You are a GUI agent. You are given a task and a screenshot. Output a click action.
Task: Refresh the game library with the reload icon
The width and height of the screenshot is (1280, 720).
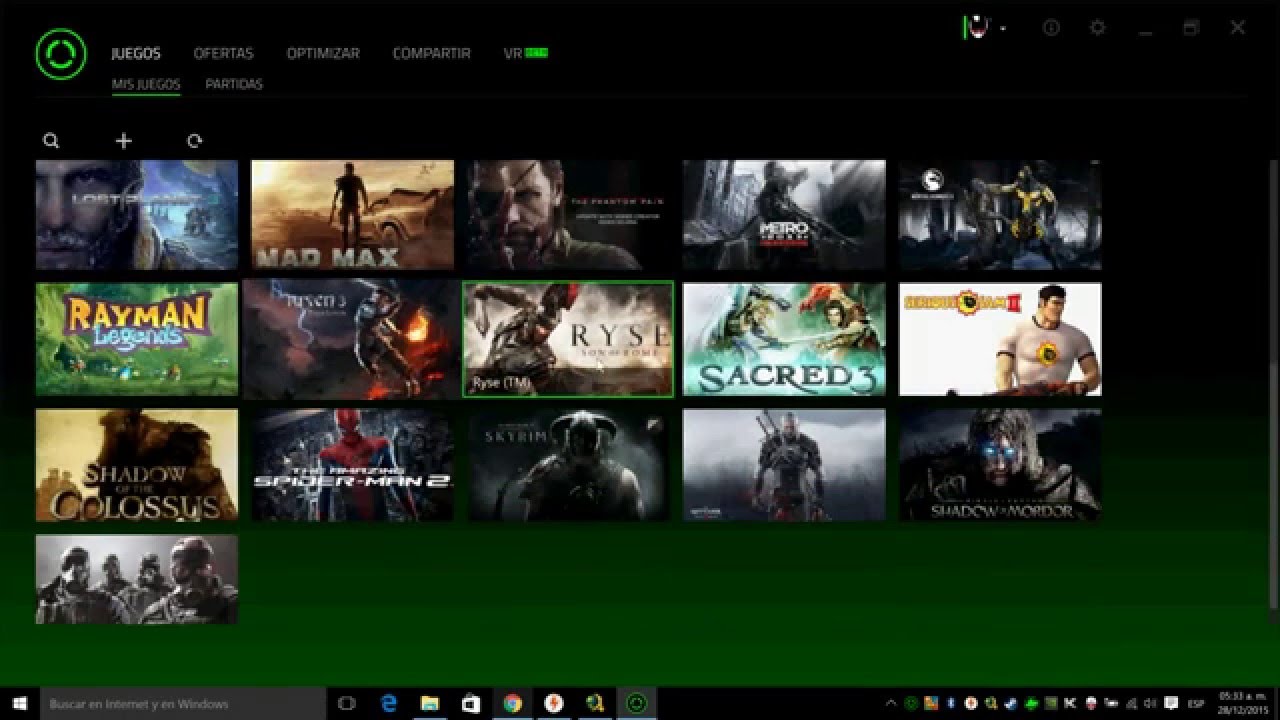[194, 141]
